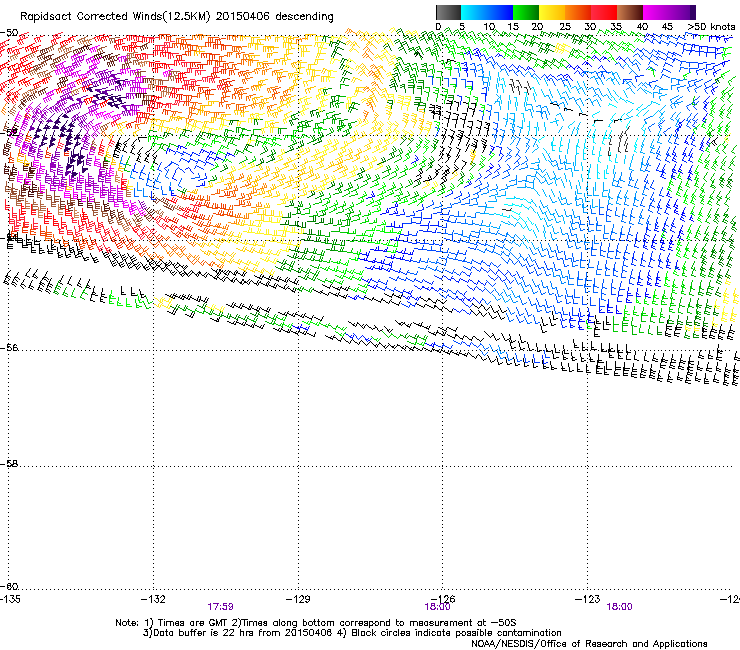740x650 pixels.
Task: Click the orange 25-30 knots legend swatch
Action: click(x=578, y=12)
